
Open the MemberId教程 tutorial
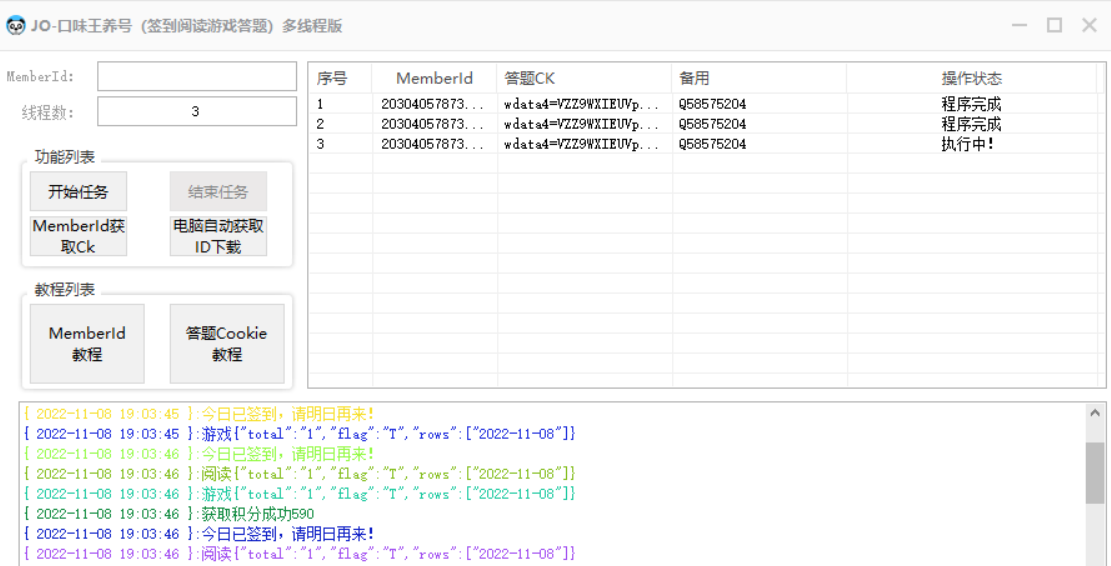(87, 344)
